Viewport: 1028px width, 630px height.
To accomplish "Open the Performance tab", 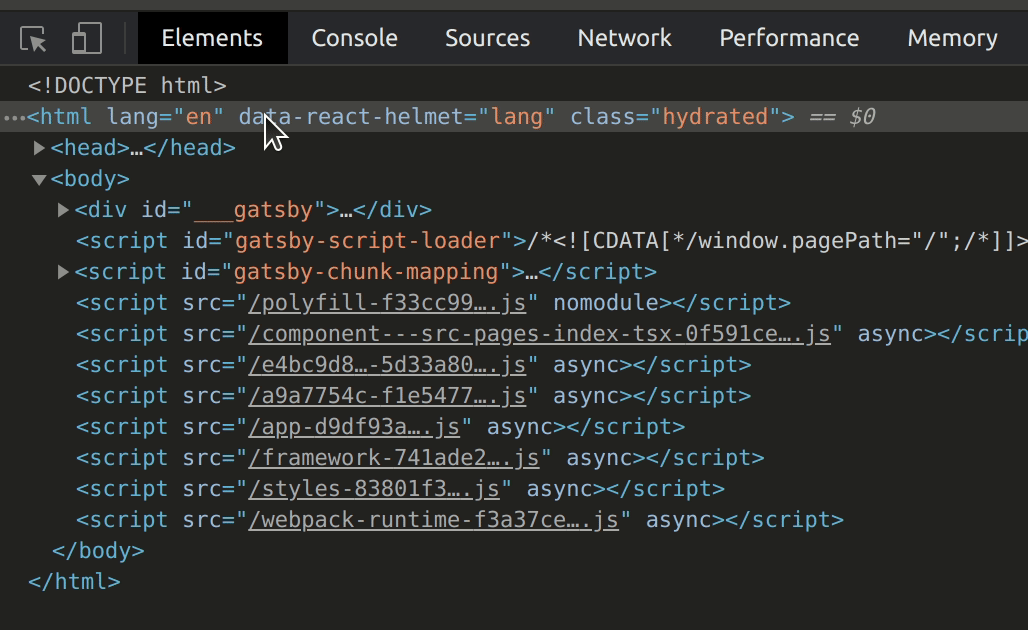I will pyautogui.click(x=789, y=38).
